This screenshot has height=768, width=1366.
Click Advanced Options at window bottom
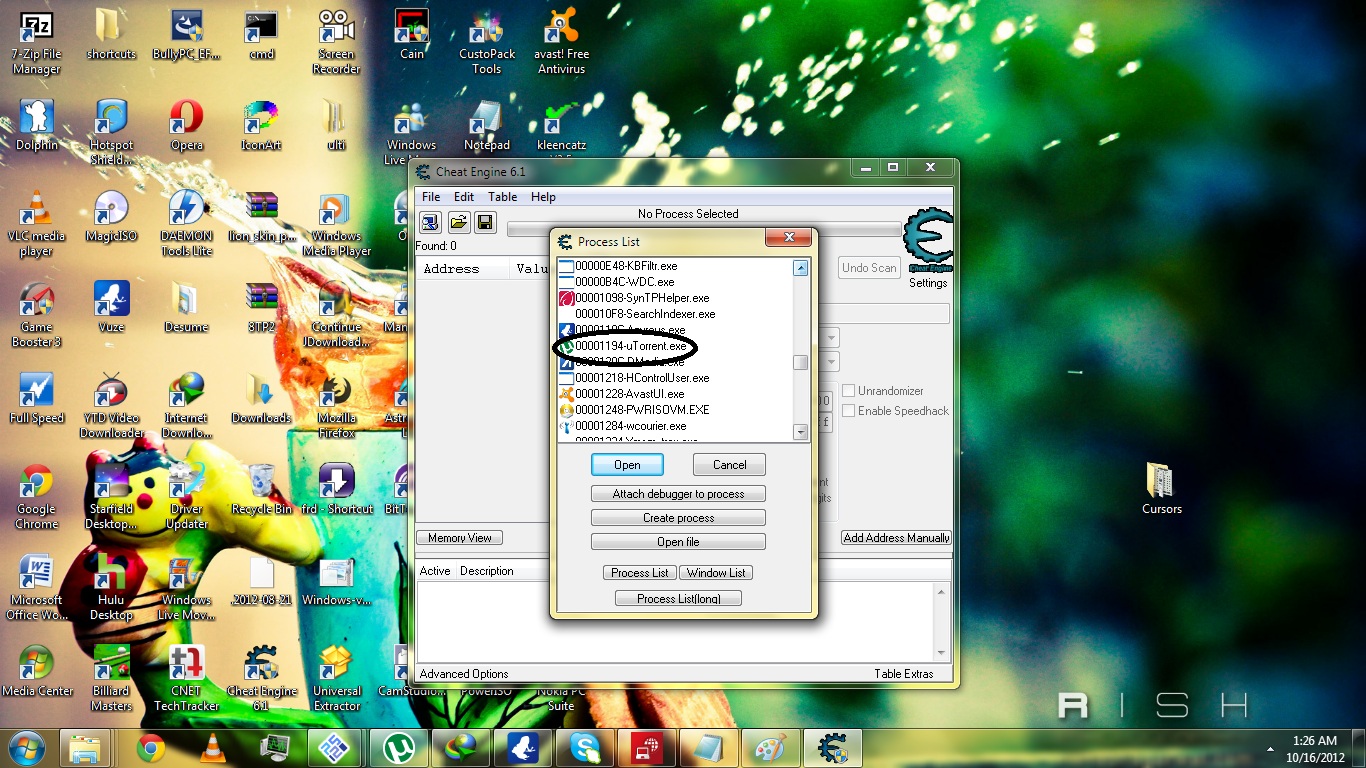464,674
